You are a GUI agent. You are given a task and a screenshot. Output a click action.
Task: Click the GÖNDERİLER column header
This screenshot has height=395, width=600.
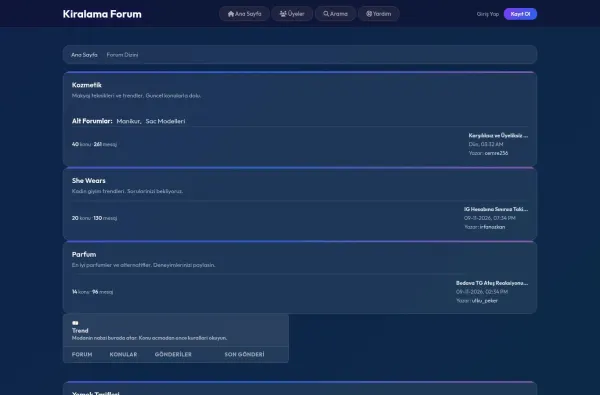[x=173, y=354]
